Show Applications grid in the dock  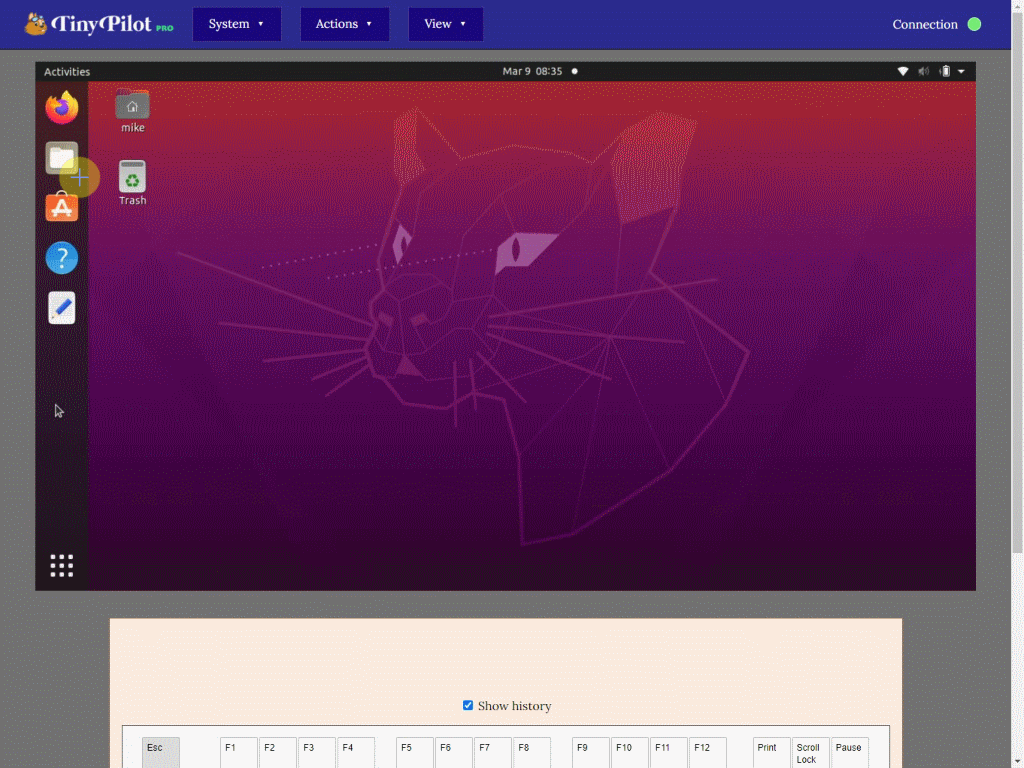pyautogui.click(x=61, y=566)
